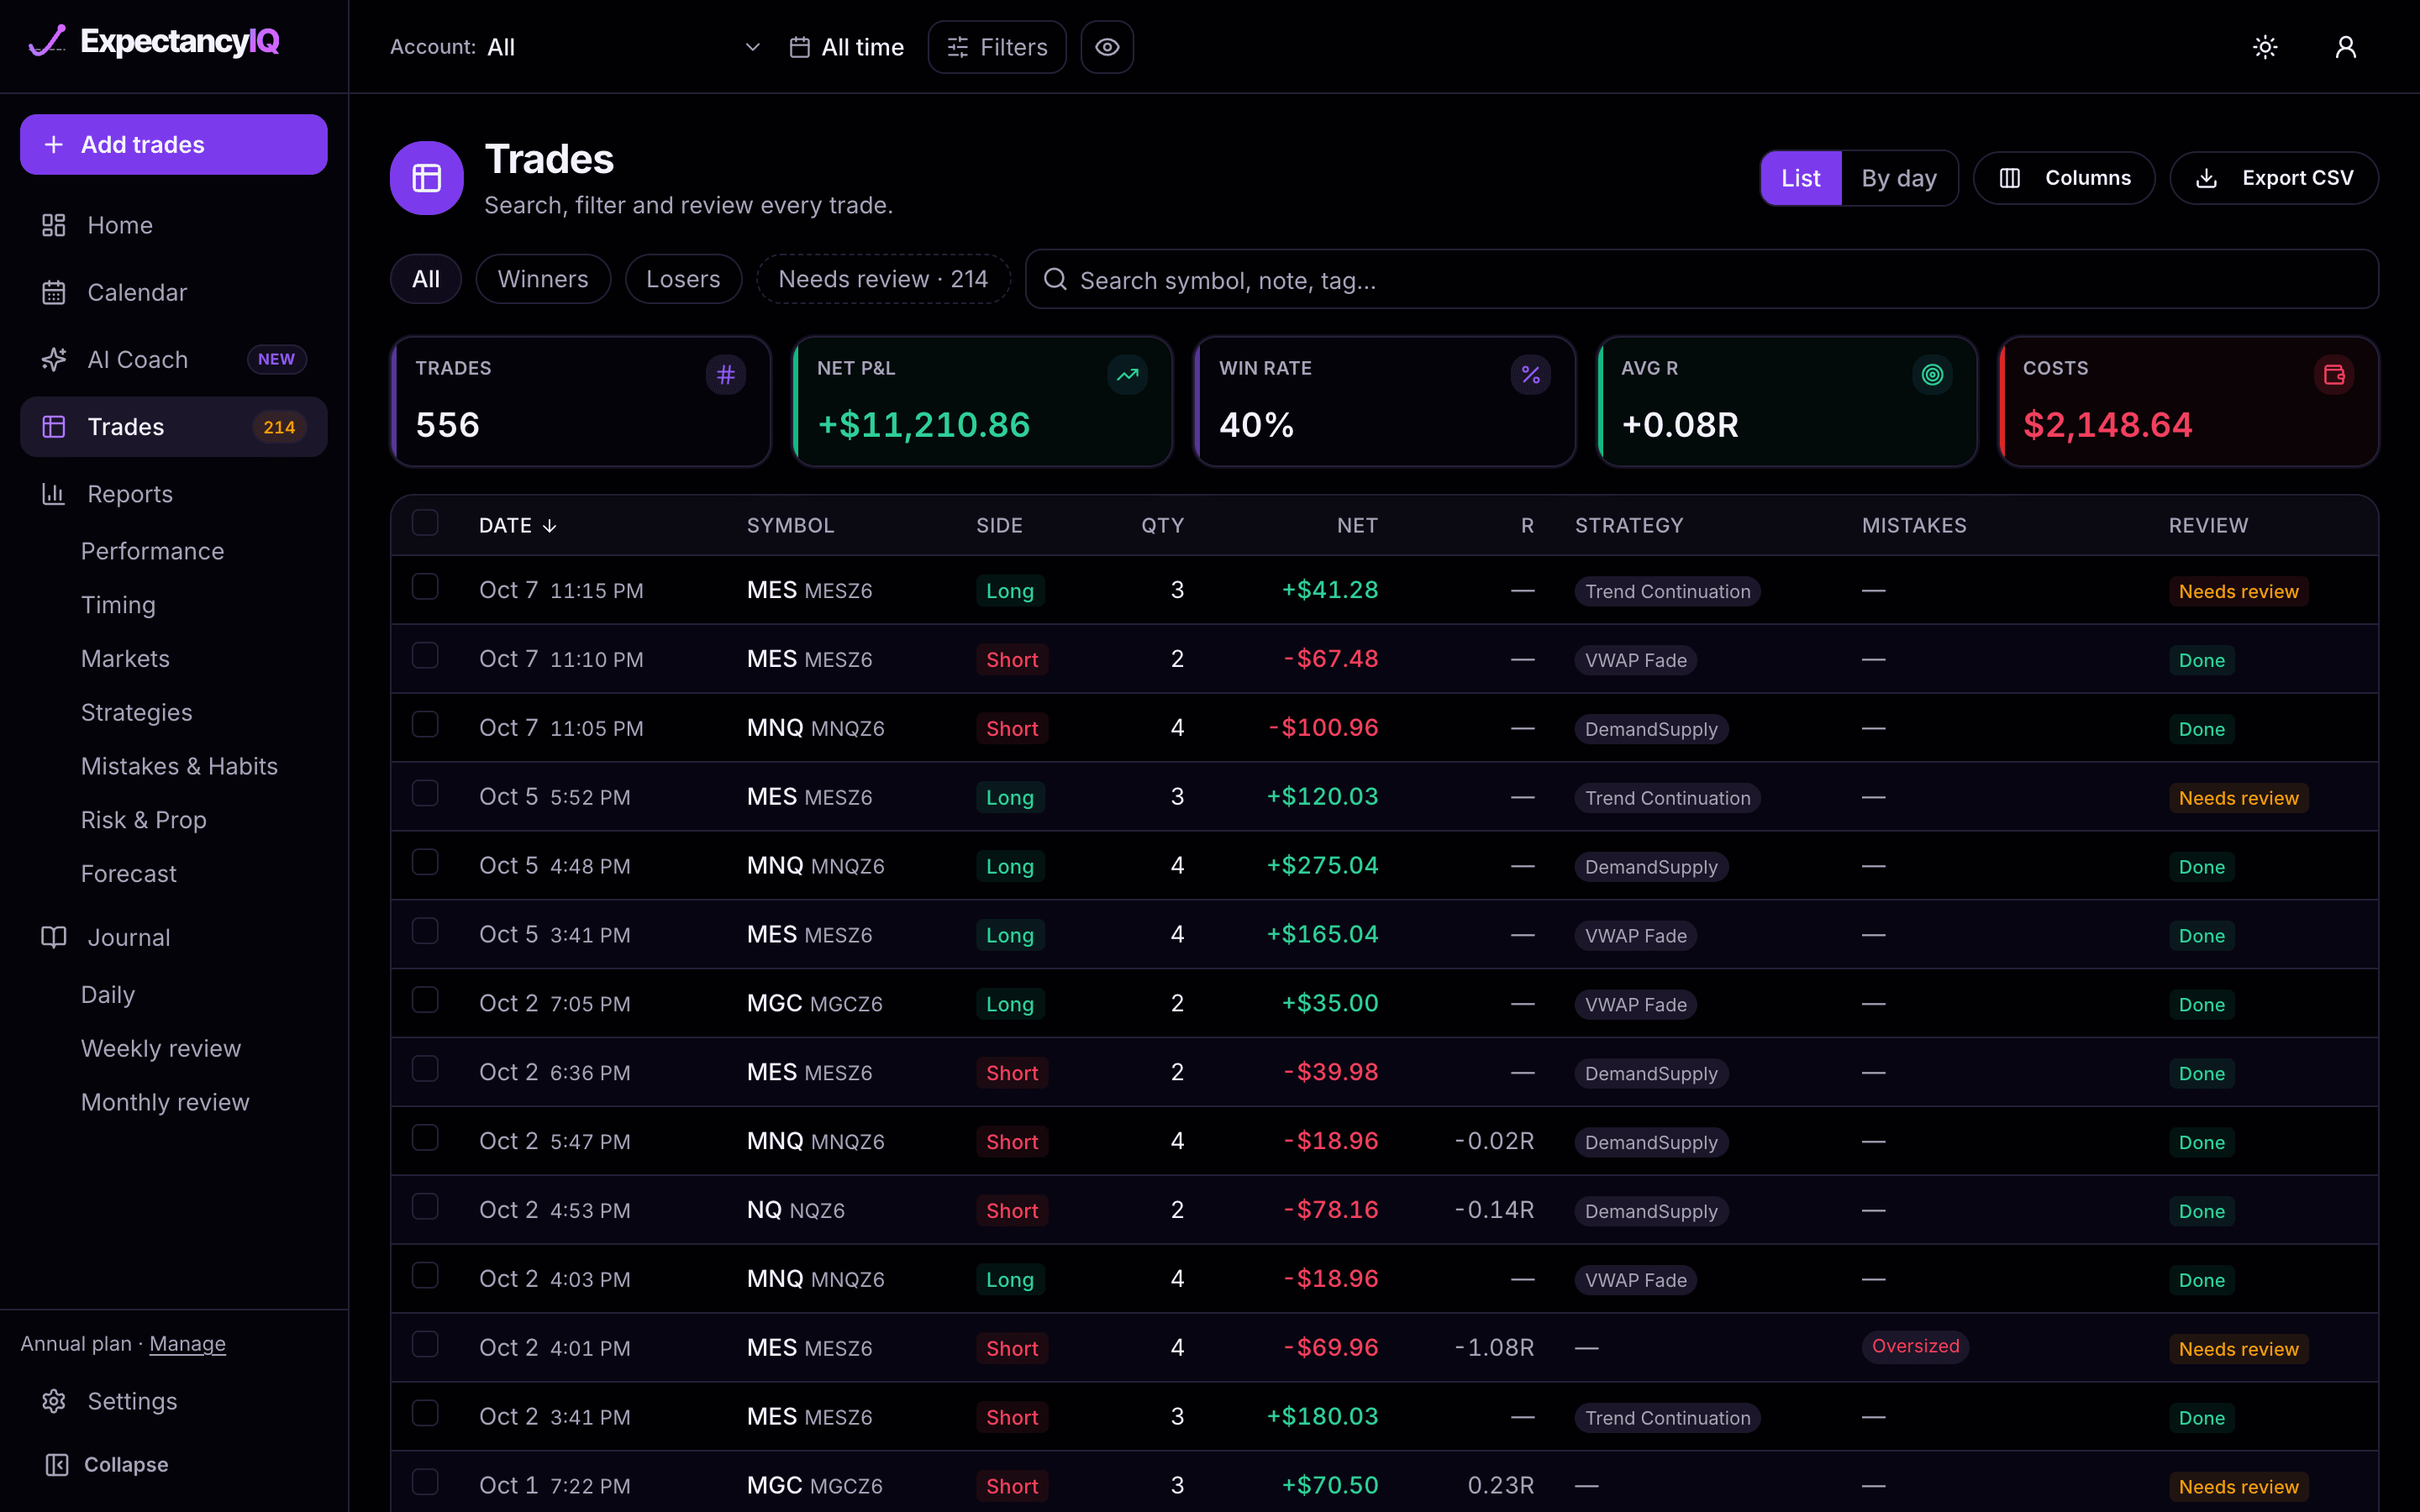Select the Losers filter tab
Viewport: 2420px width, 1512px height.
pyautogui.click(x=683, y=279)
